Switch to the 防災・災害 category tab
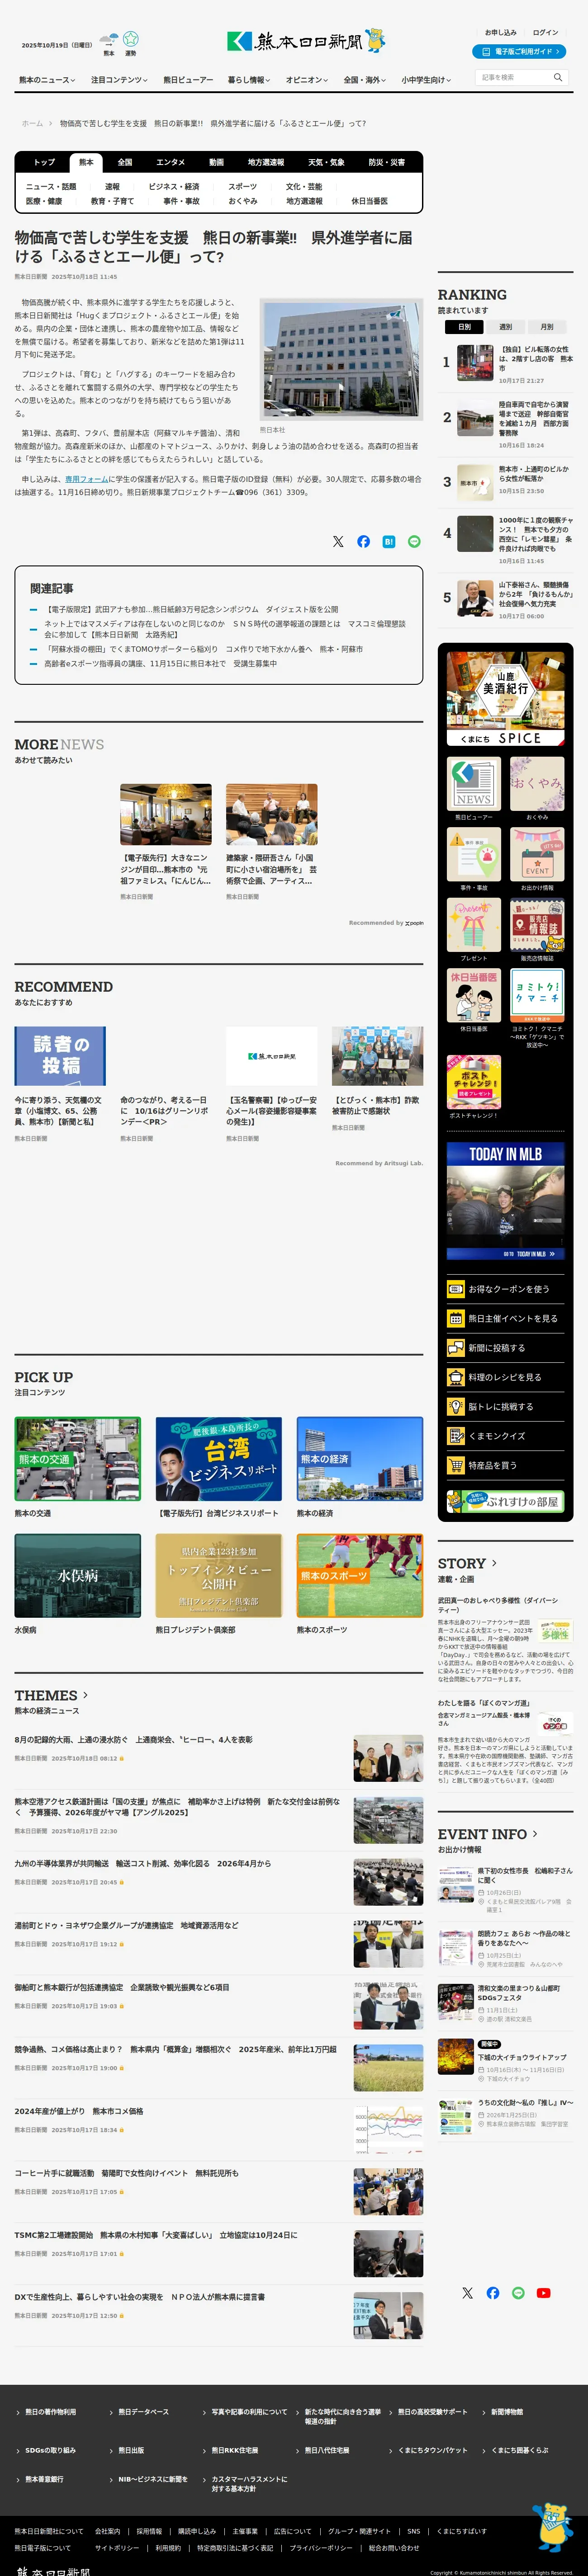 387,162
